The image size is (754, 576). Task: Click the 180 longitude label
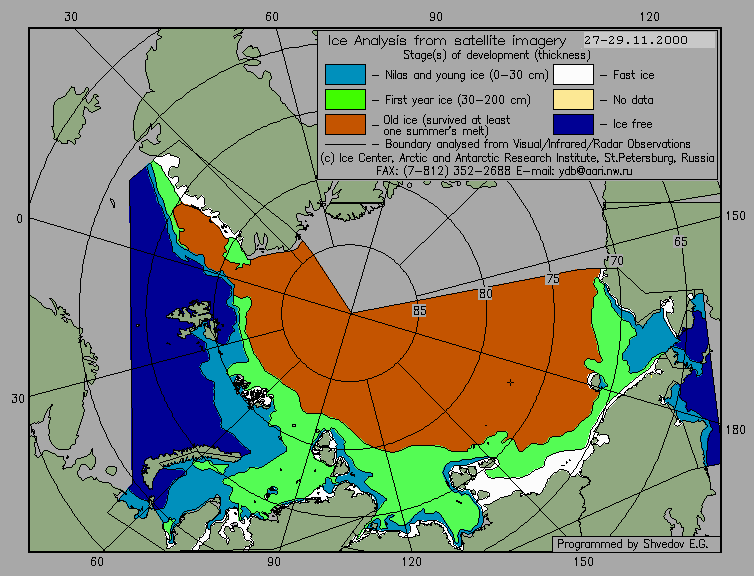coord(735,429)
